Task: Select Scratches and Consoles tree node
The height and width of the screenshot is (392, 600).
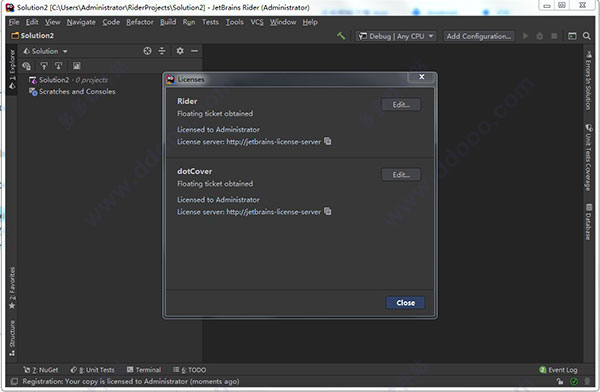Action: (72, 91)
